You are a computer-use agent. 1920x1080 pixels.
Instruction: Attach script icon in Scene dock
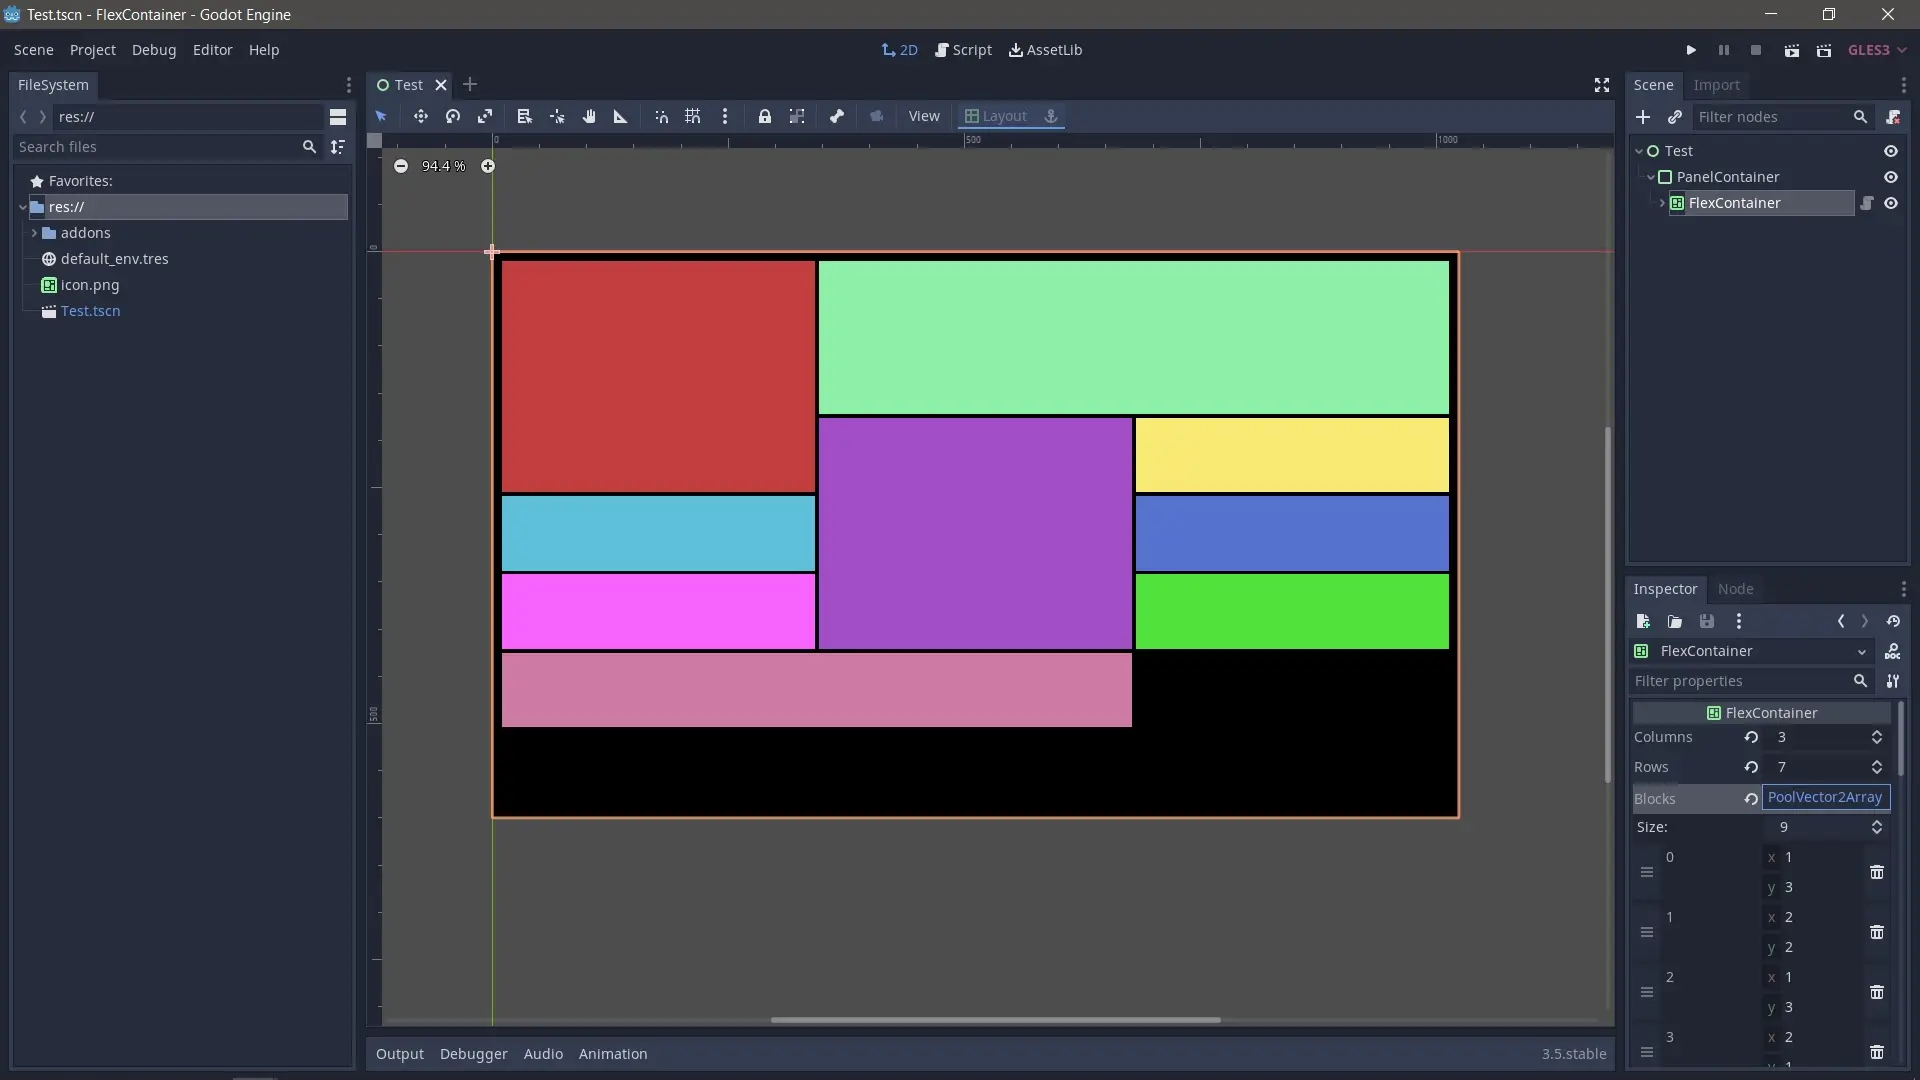pyautogui.click(x=1893, y=117)
